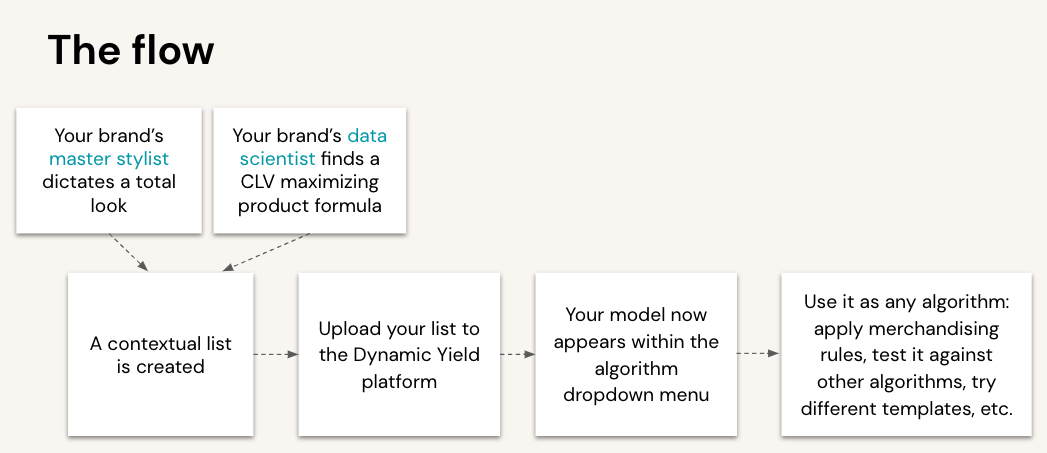The image size is (1047, 453).
Task: Select the 'Your model now appears' box
Action: (636, 354)
